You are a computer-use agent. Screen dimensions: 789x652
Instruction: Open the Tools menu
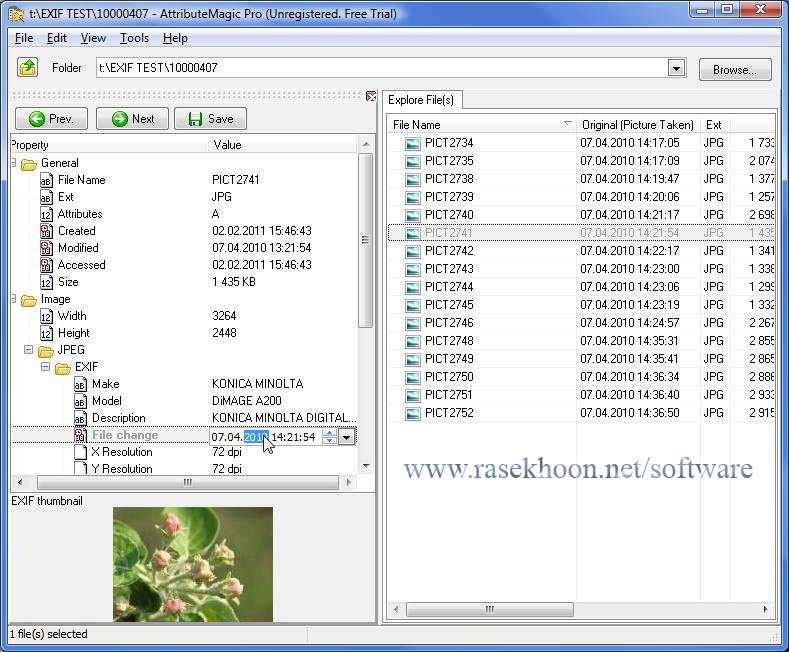(x=134, y=38)
